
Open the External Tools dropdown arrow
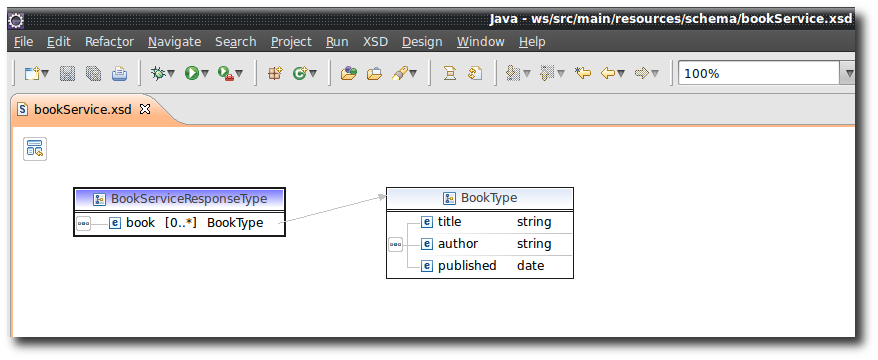click(239, 74)
